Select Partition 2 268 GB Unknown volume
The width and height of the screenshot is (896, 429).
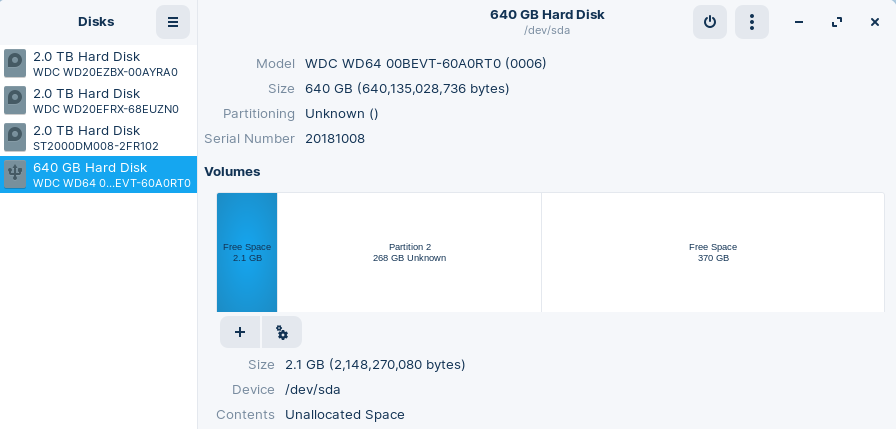[409, 252]
